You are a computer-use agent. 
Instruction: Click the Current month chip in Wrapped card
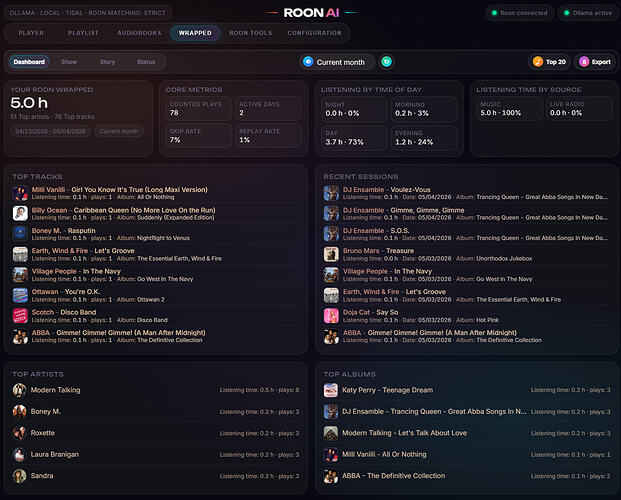119,131
